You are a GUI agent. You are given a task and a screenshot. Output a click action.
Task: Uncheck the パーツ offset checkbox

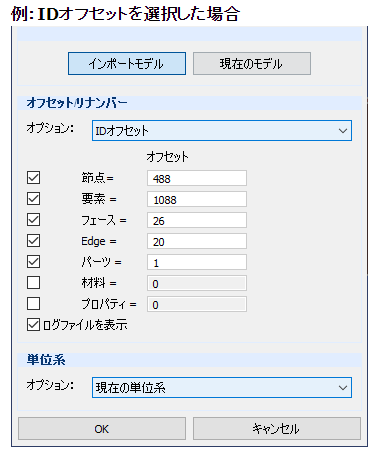[x=33, y=262]
